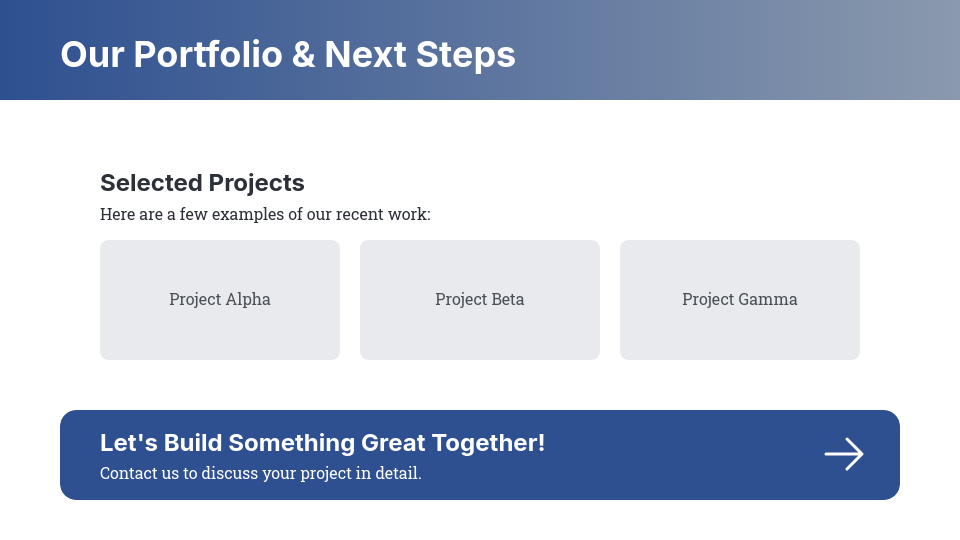Click the "Our Portfolio & Next Steps" title
The width and height of the screenshot is (960, 540).
(x=288, y=54)
